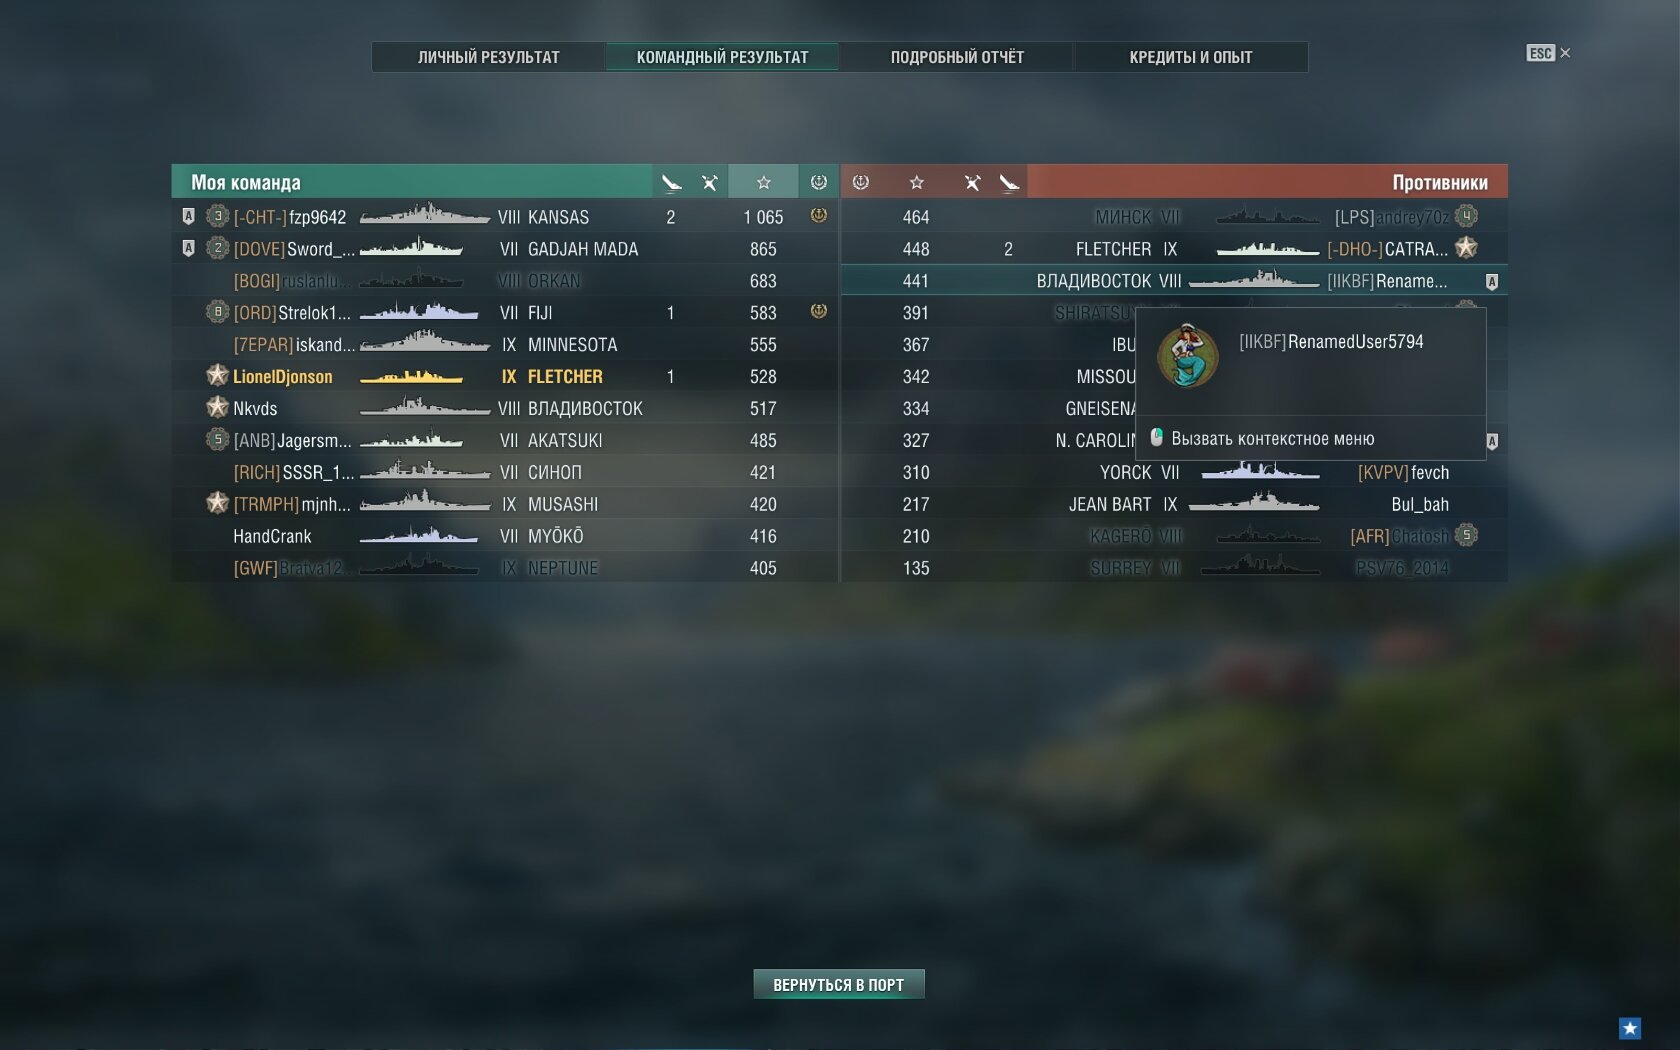1680x1050 pixels.
Task: Click enemy team medal column icon
Action: click(861, 182)
